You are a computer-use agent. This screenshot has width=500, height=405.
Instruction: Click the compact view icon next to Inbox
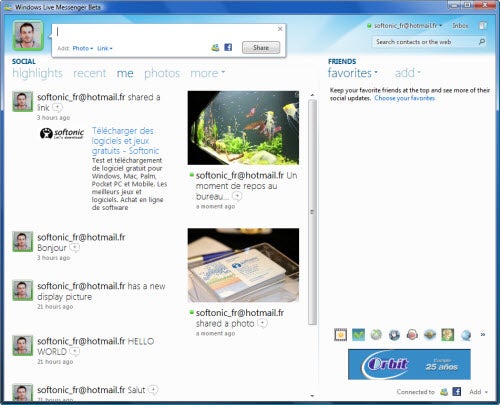[483, 26]
